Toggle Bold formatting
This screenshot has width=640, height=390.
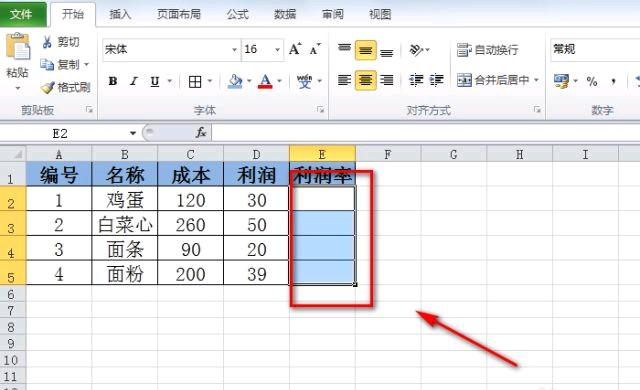point(113,81)
